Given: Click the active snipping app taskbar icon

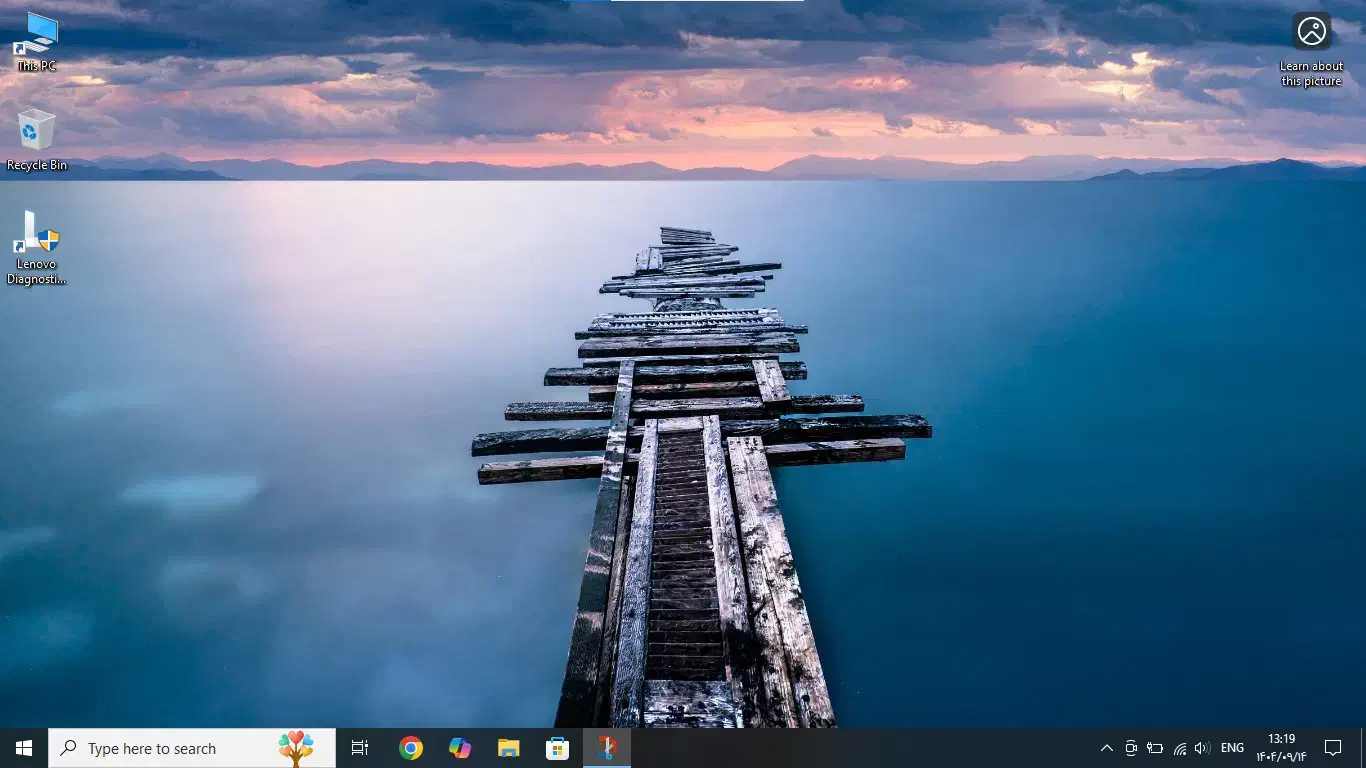Looking at the screenshot, I should [x=607, y=747].
